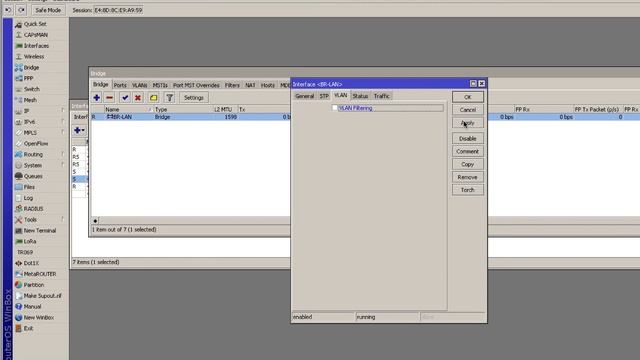Screen dimensions: 640x360
Task: Expand the Tools submenu
Action: tap(63, 220)
